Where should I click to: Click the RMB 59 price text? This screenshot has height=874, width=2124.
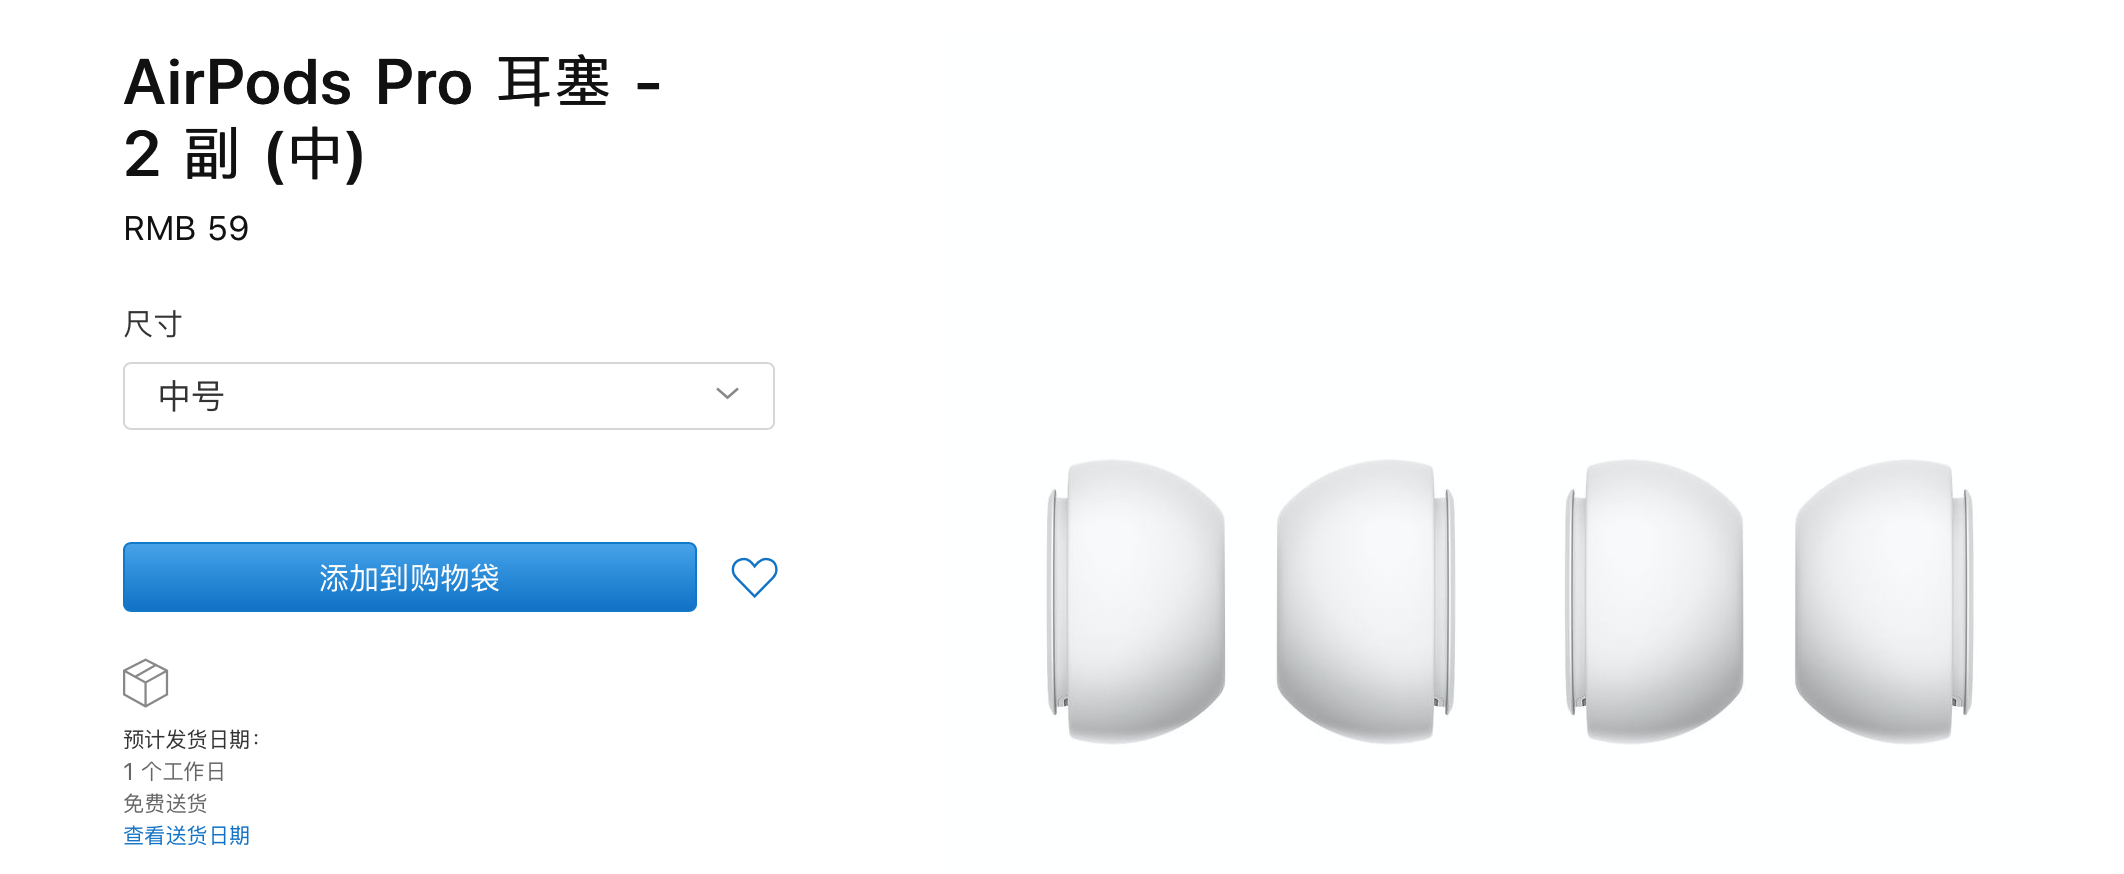[186, 229]
